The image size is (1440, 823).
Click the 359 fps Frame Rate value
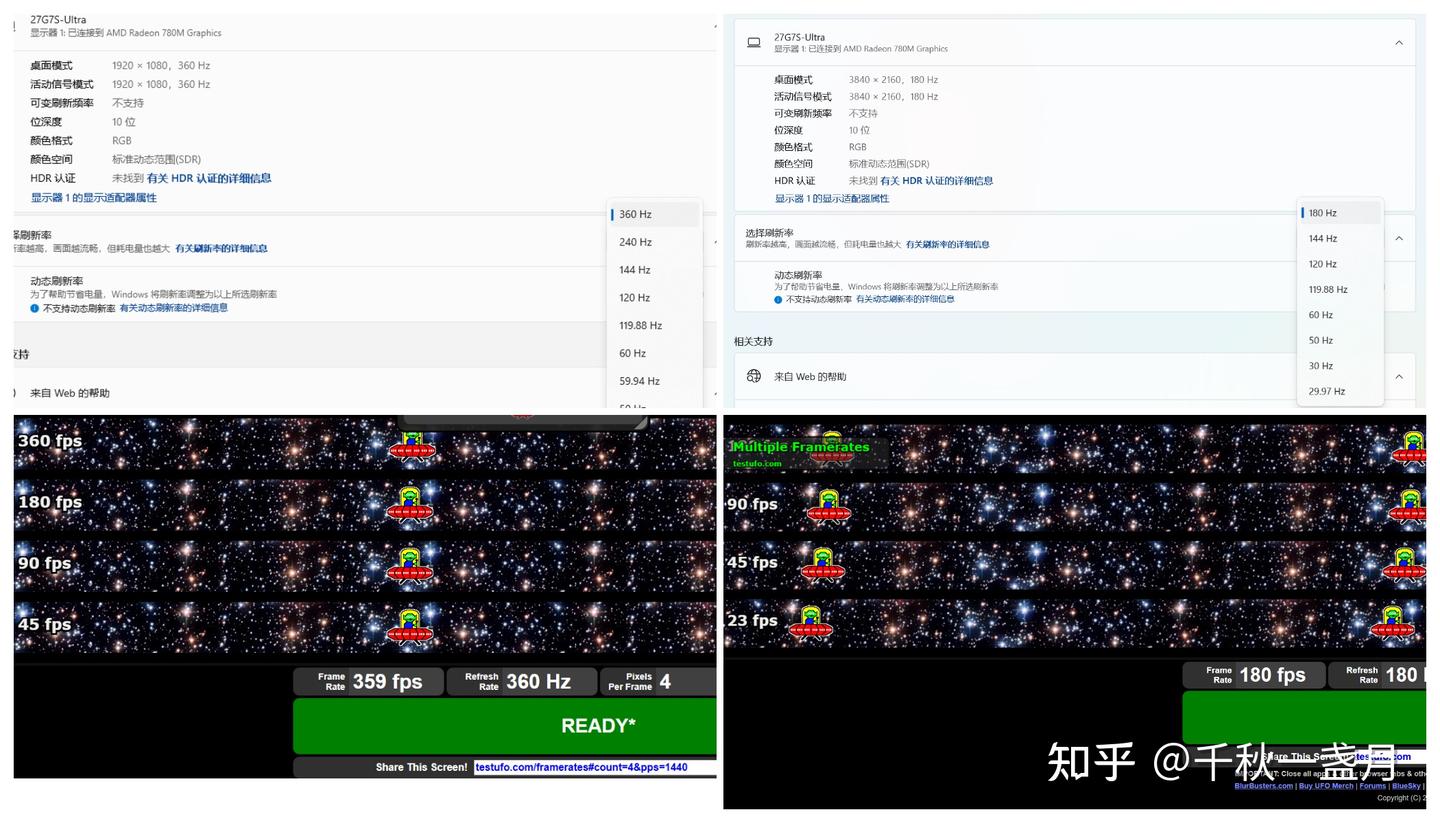tap(387, 682)
